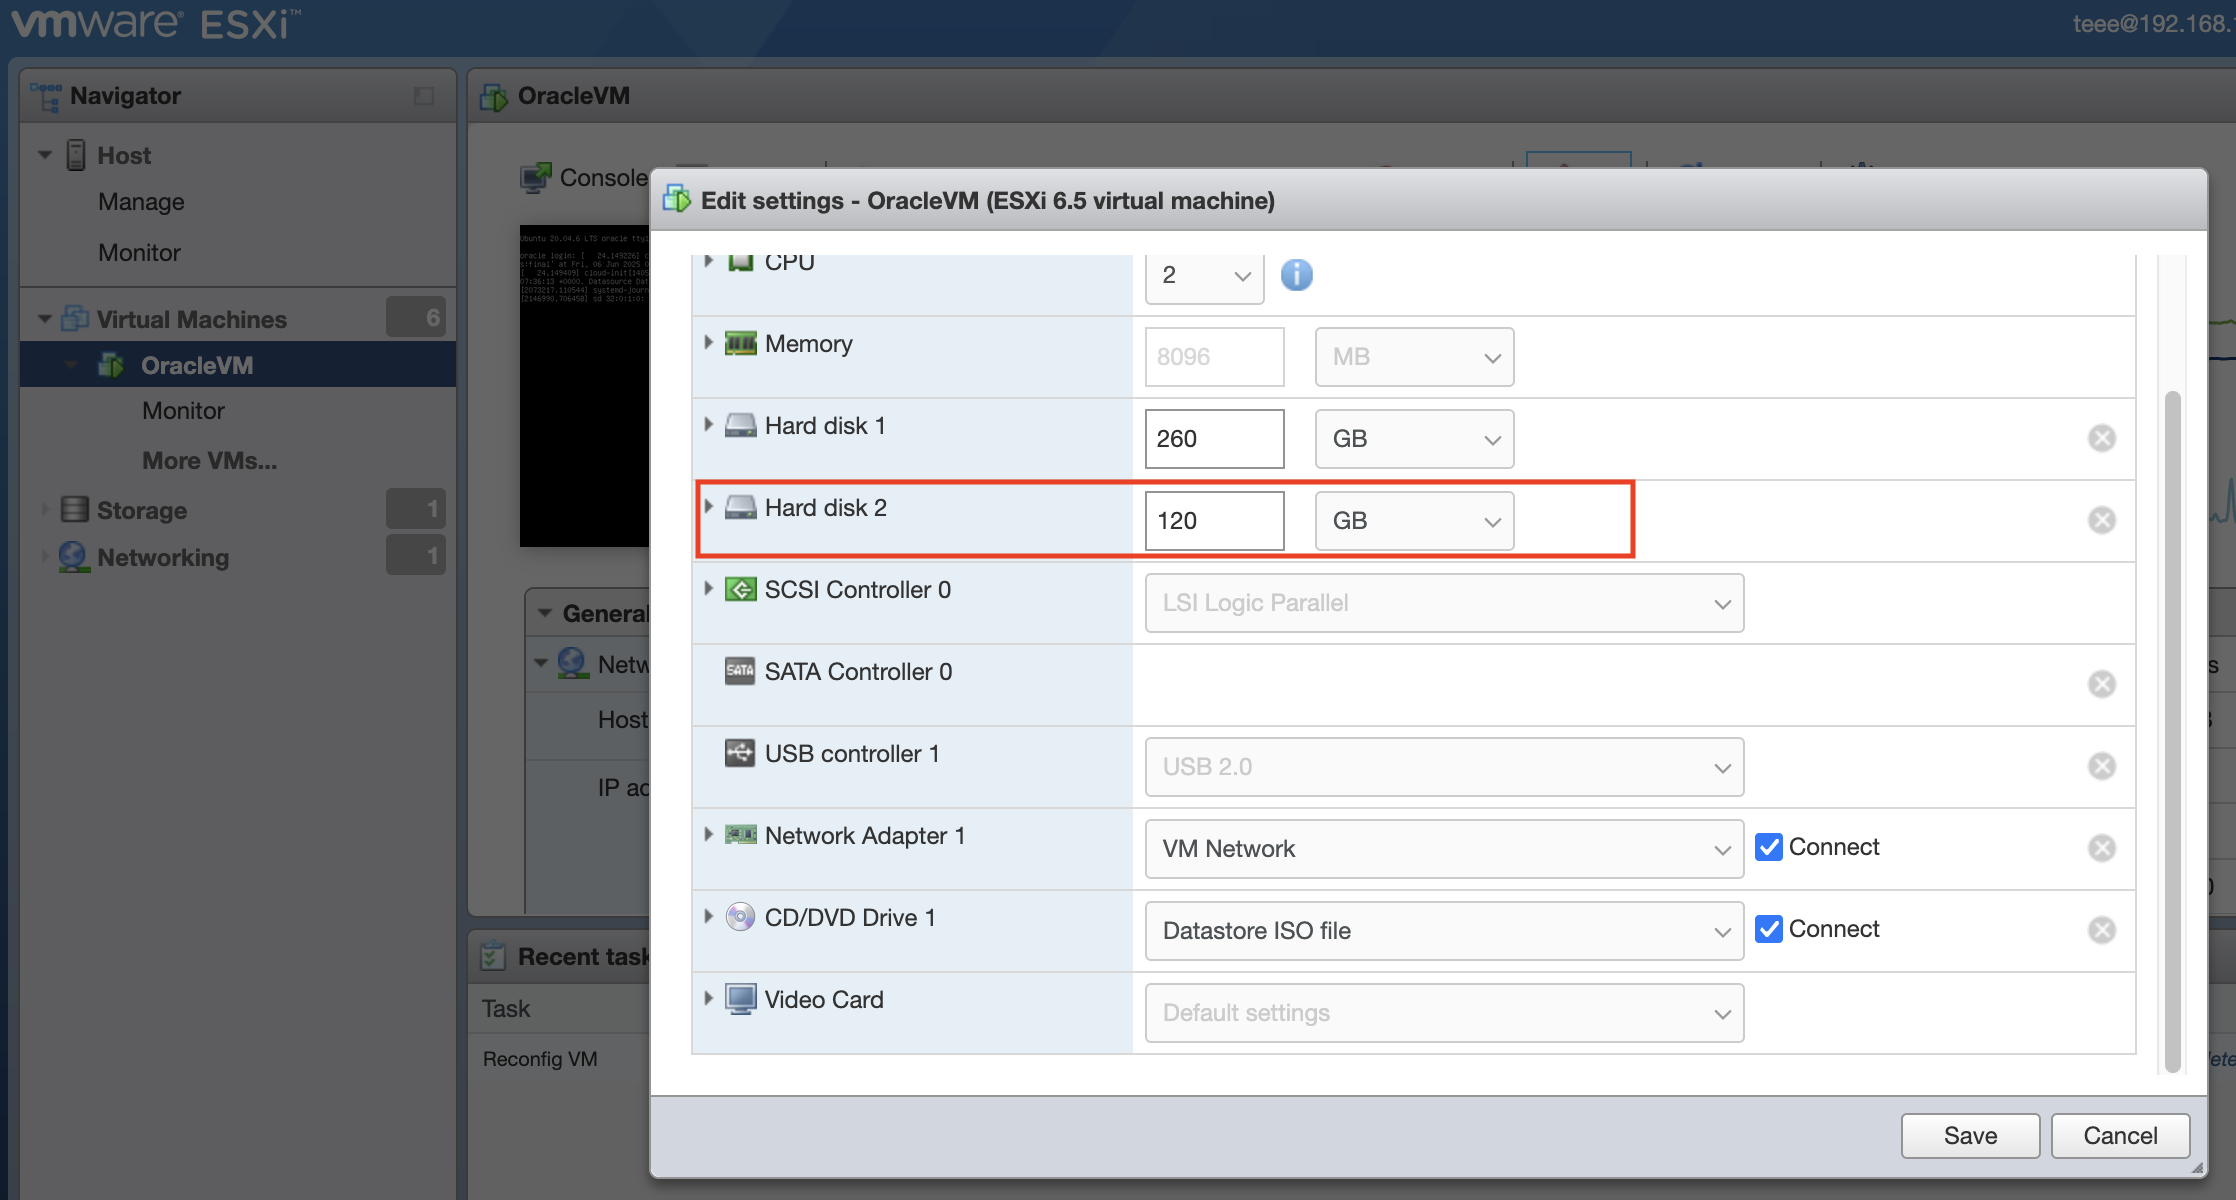Screen dimensions: 2236x1200
Task: Select Monitor under OracleVM in Navigator
Action: coord(183,410)
